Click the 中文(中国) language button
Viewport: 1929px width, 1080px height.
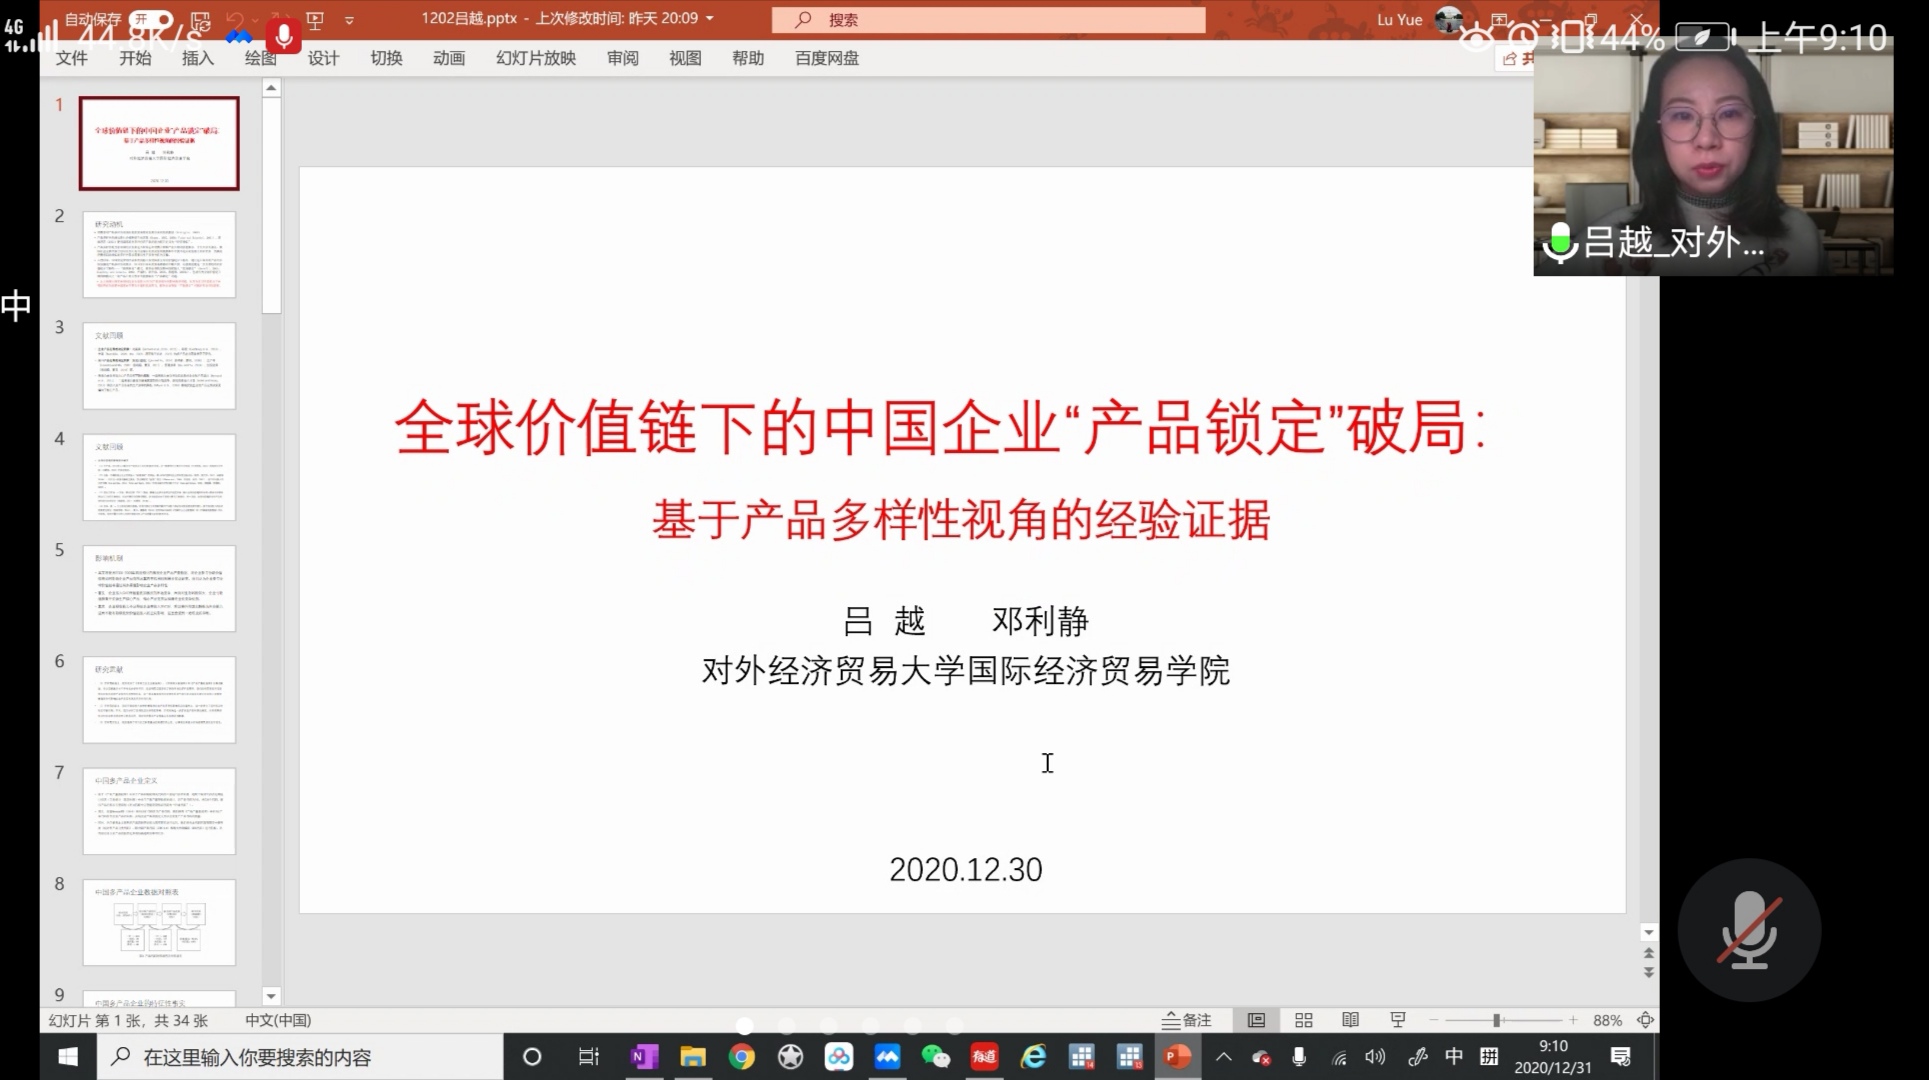coord(278,1020)
